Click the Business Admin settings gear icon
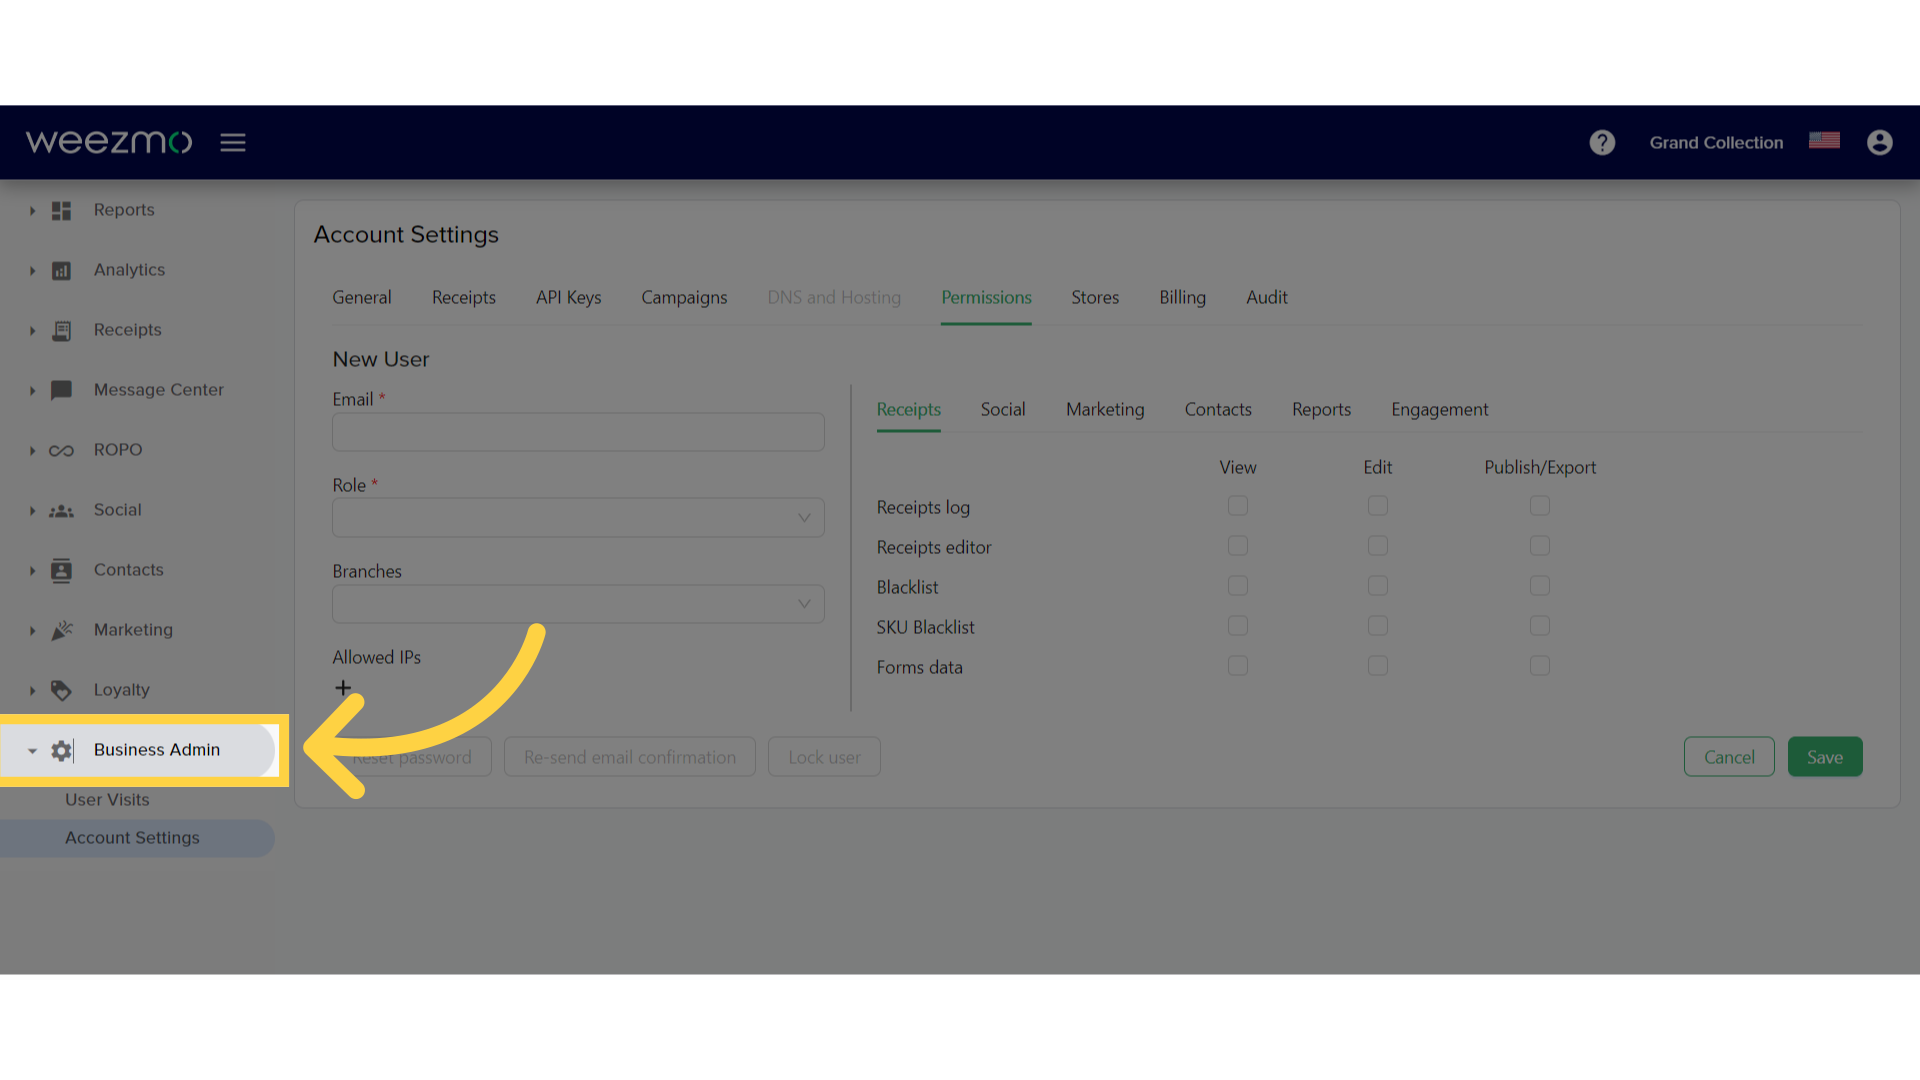 click(x=61, y=749)
